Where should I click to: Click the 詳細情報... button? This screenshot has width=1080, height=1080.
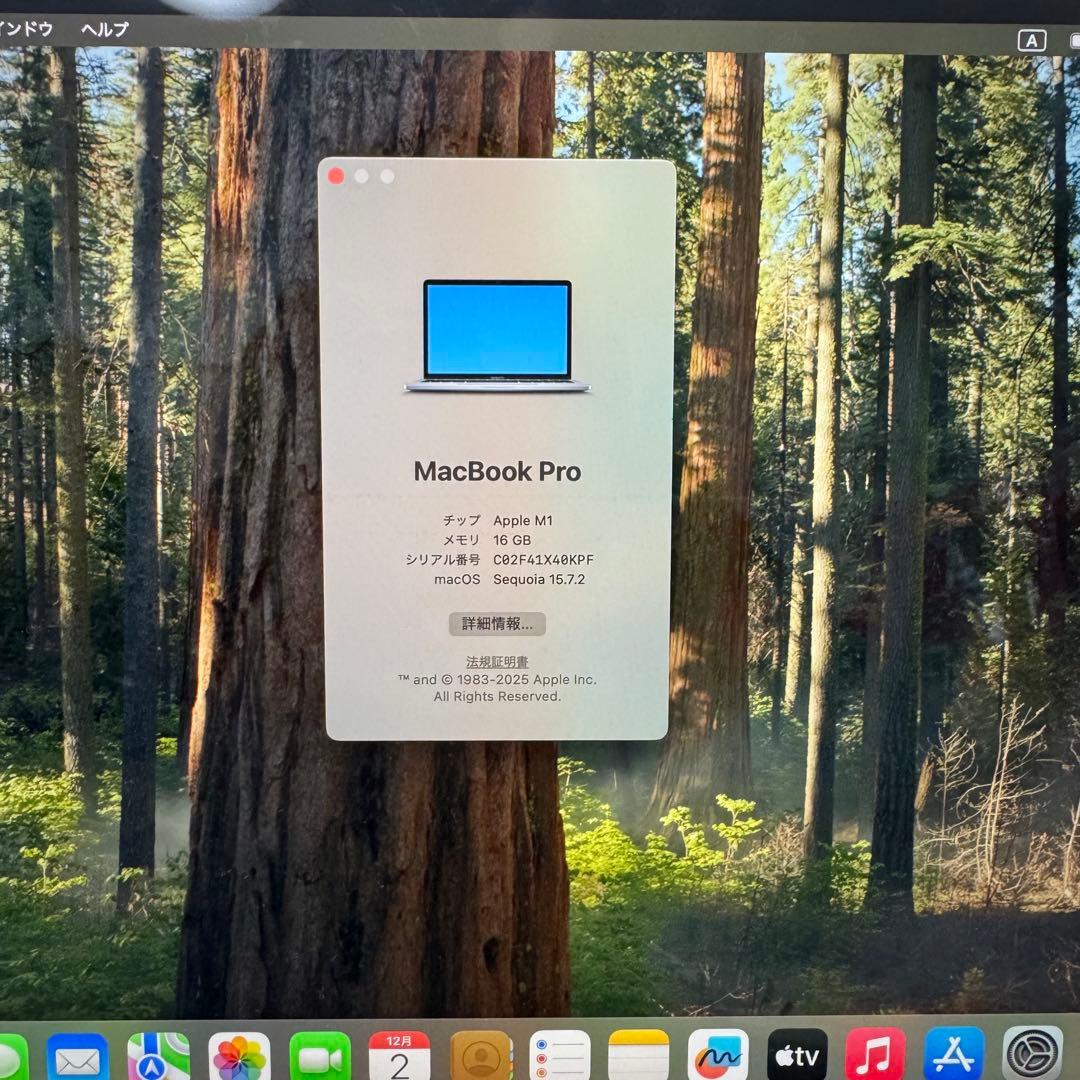pyautogui.click(x=497, y=624)
